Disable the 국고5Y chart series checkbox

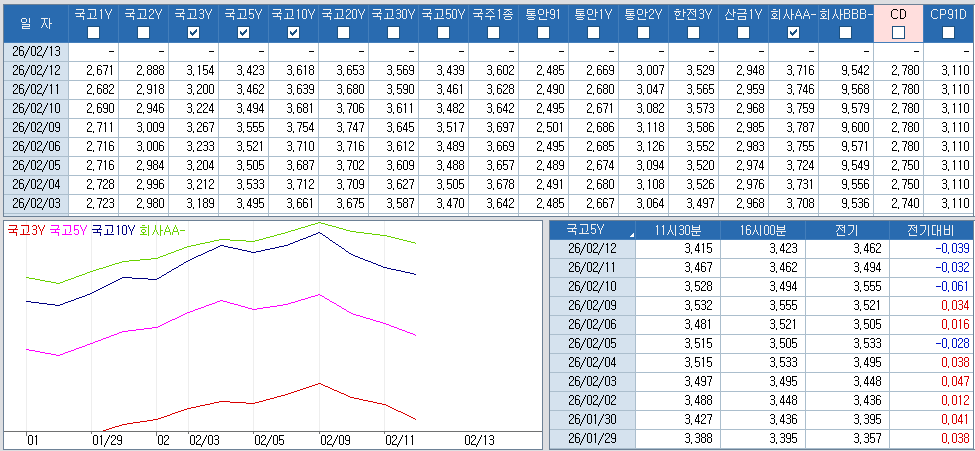[x=243, y=33]
